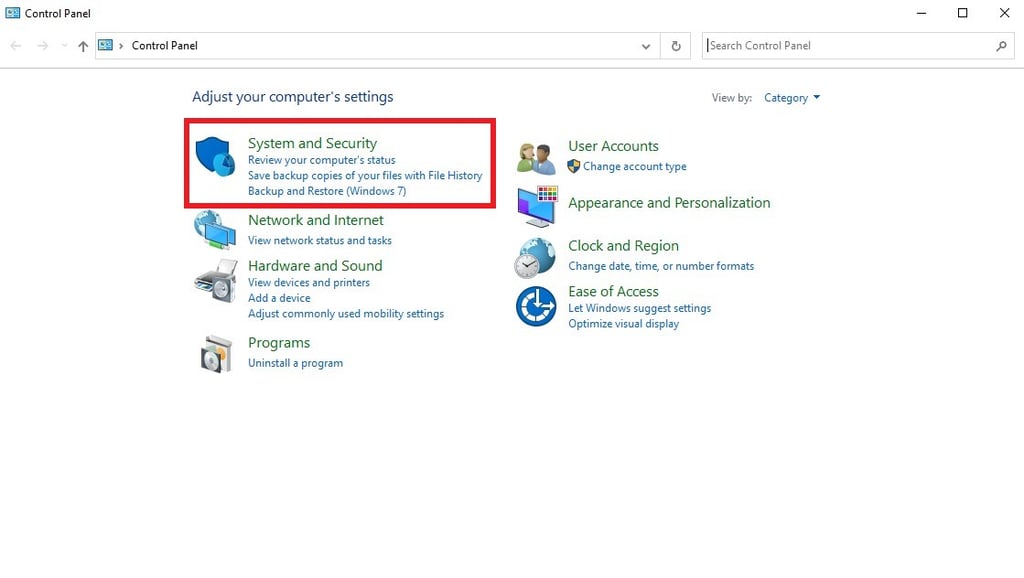This screenshot has height=578, width=1024.
Task: Click Change account type link
Action: click(634, 167)
